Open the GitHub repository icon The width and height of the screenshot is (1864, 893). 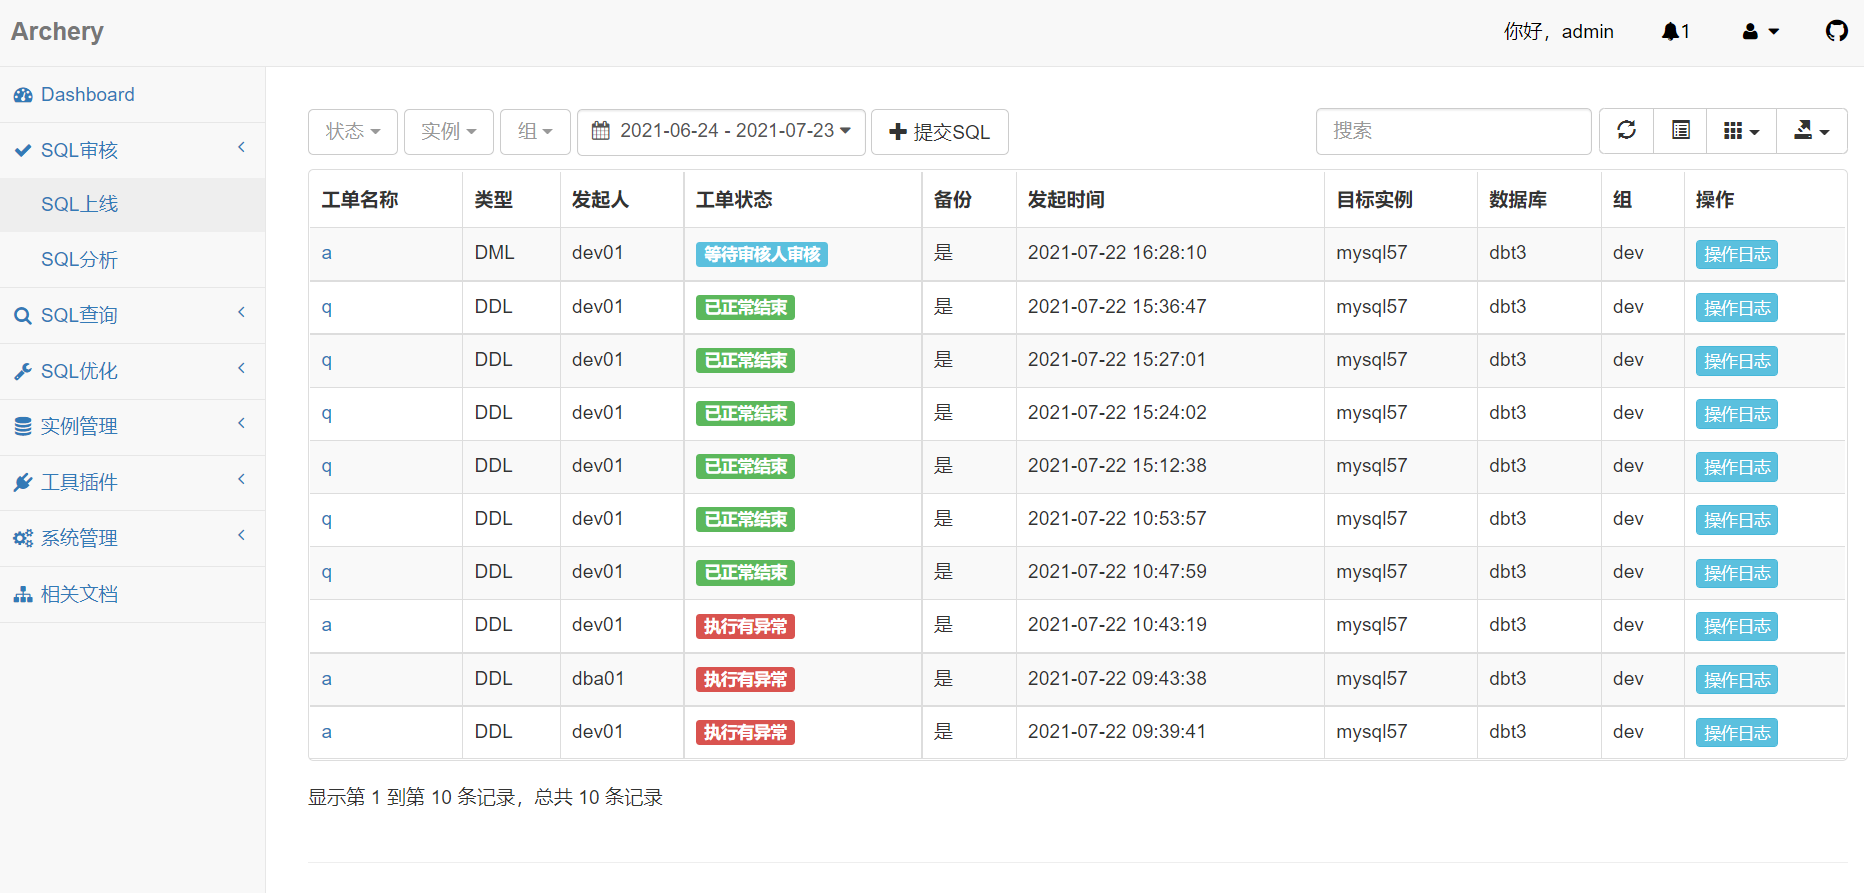coord(1836,31)
